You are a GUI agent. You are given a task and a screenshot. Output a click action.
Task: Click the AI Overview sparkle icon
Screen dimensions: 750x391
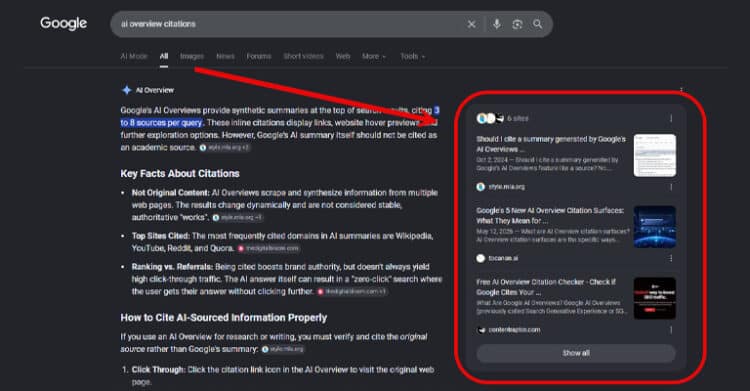(x=126, y=90)
